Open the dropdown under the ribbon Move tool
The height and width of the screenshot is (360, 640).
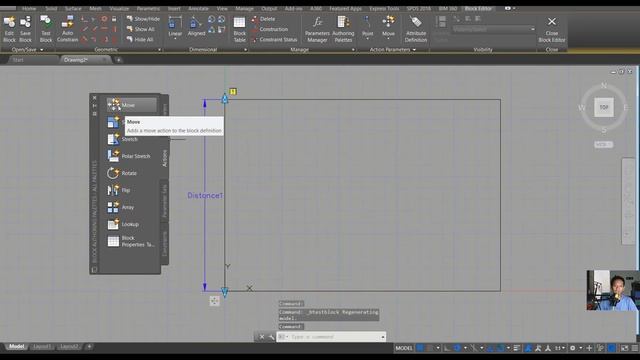(x=388, y=40)
